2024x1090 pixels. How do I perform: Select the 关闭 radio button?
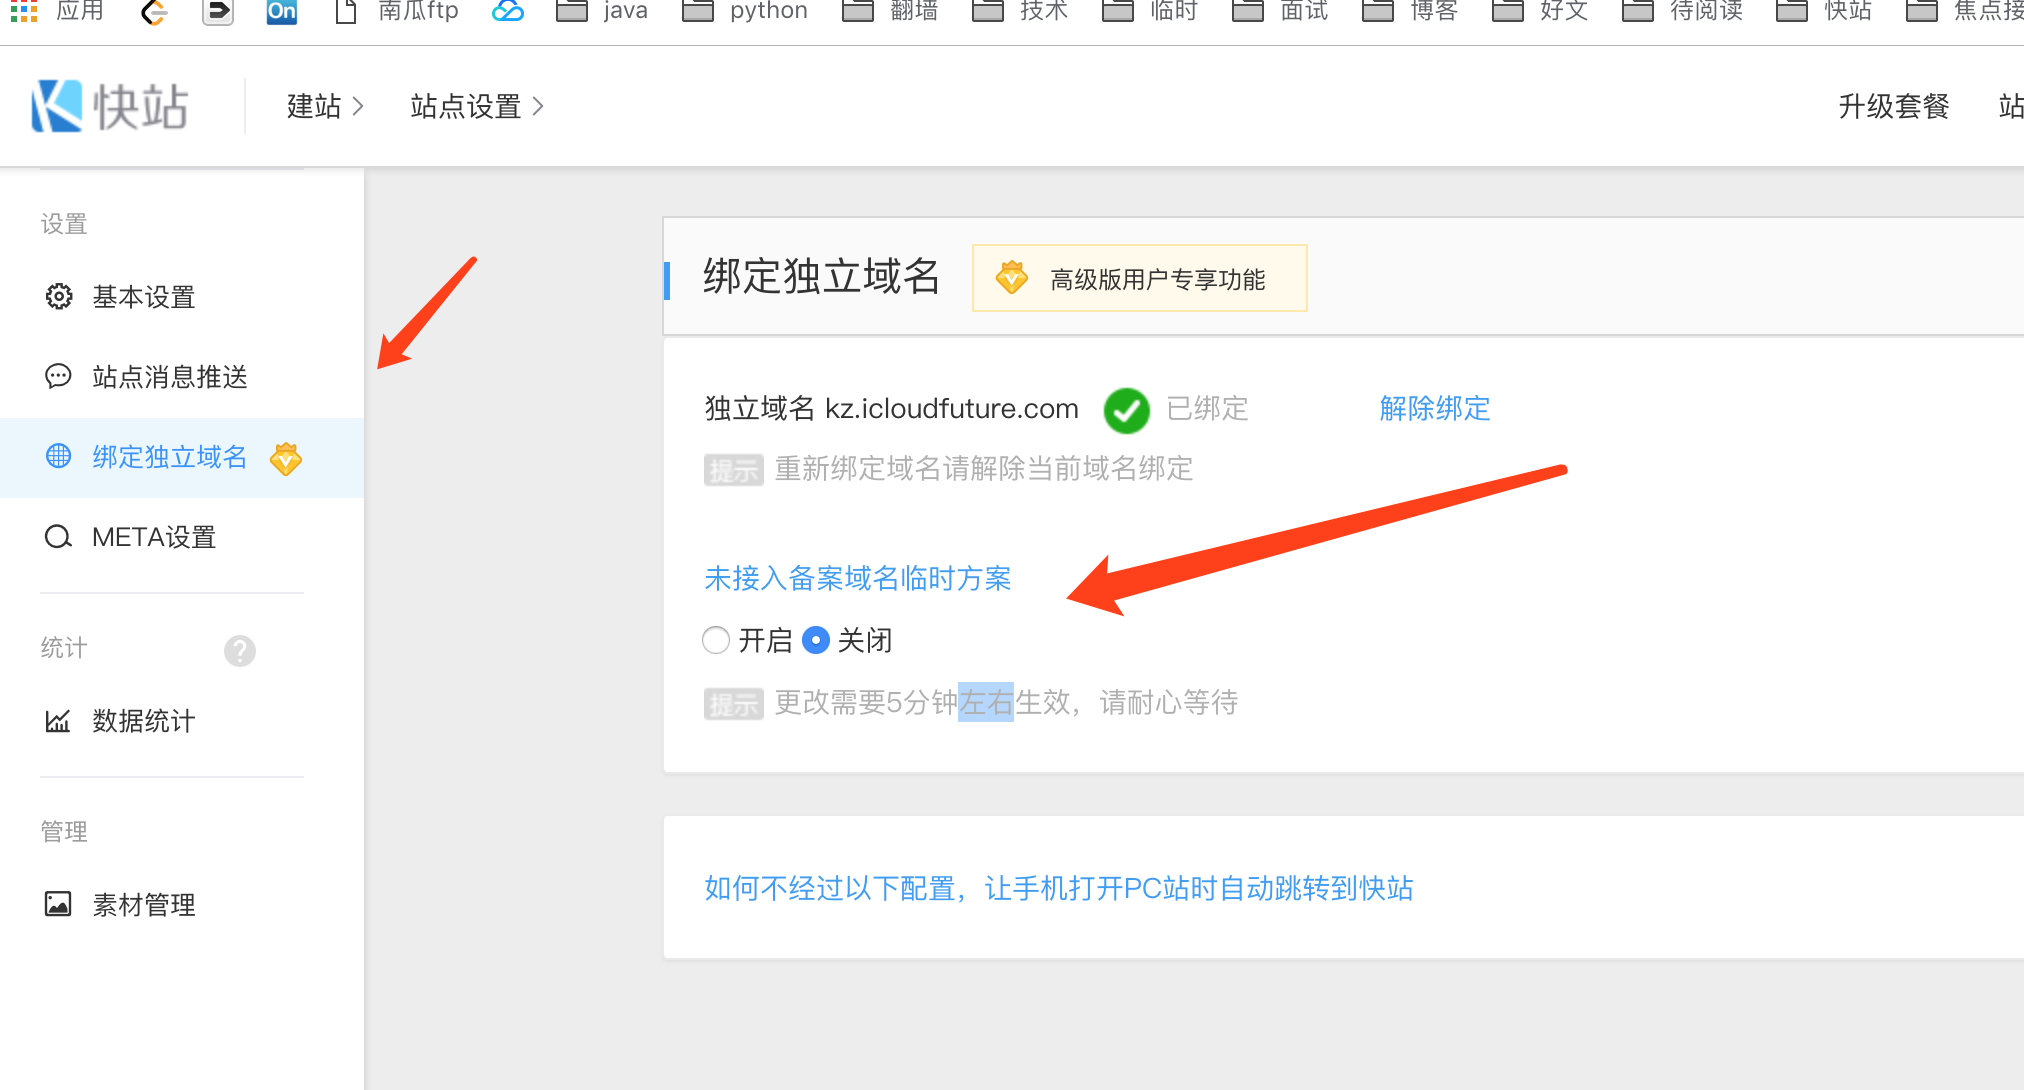(x=816, y=640)
